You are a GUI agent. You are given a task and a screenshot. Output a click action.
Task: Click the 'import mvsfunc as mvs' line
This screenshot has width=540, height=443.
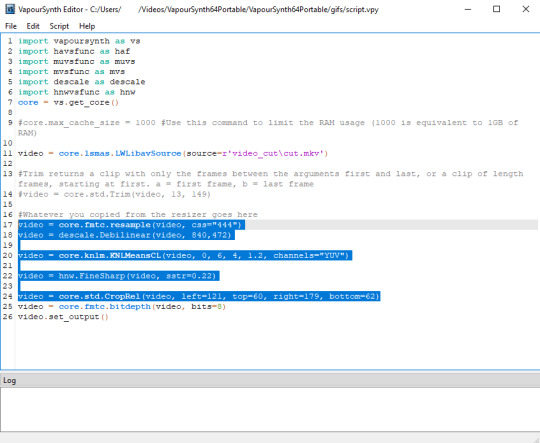[x=72, y=72]
